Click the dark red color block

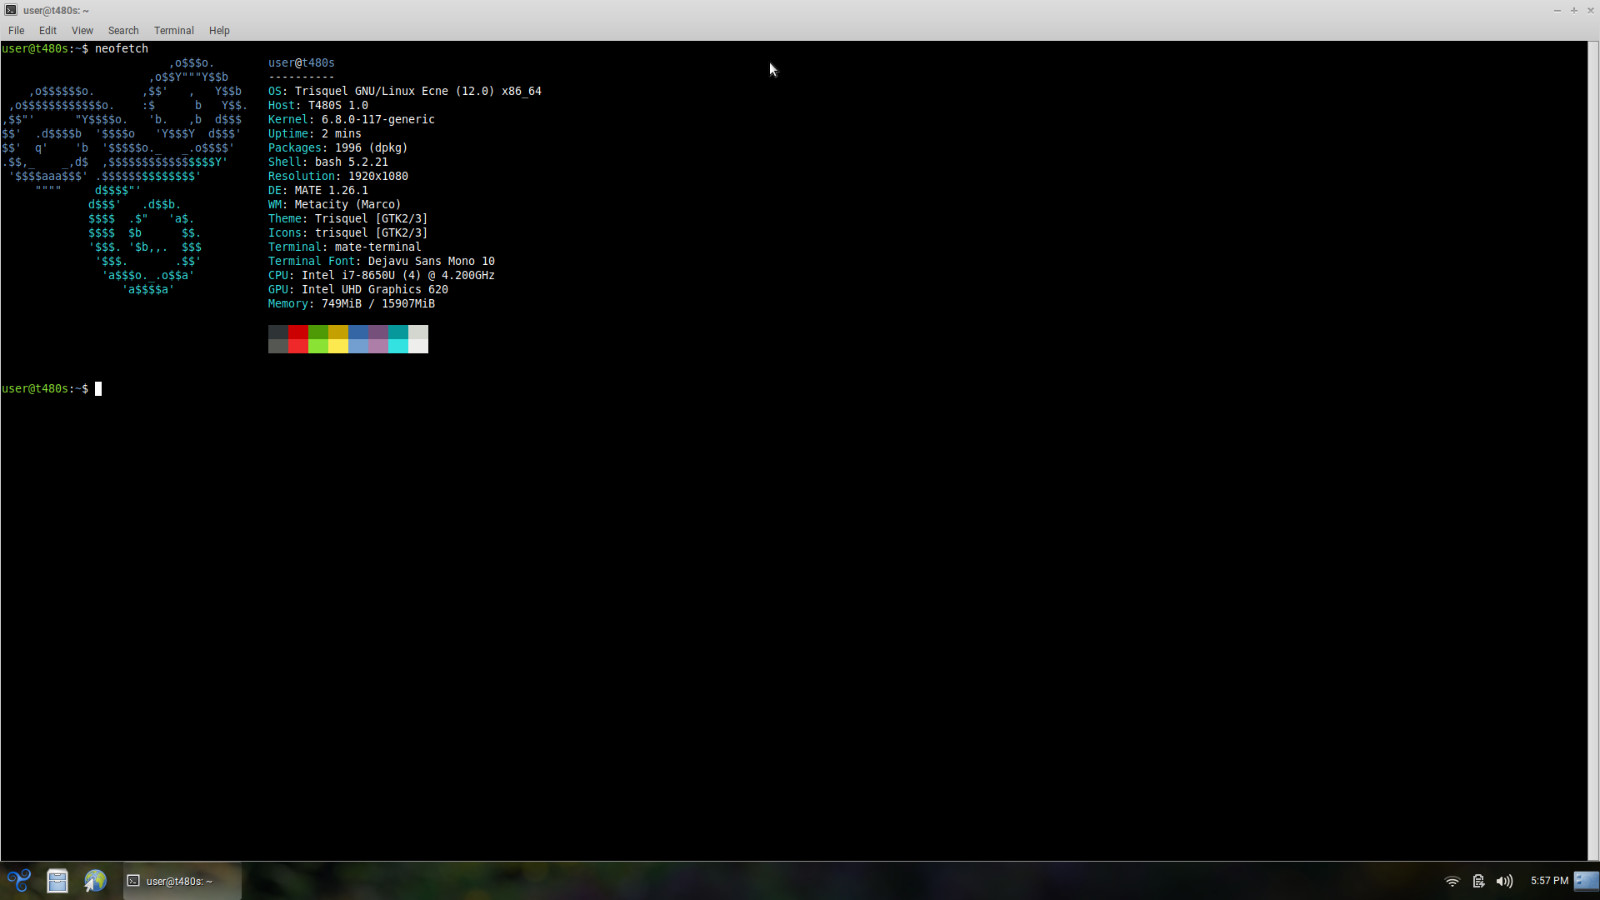298,332
